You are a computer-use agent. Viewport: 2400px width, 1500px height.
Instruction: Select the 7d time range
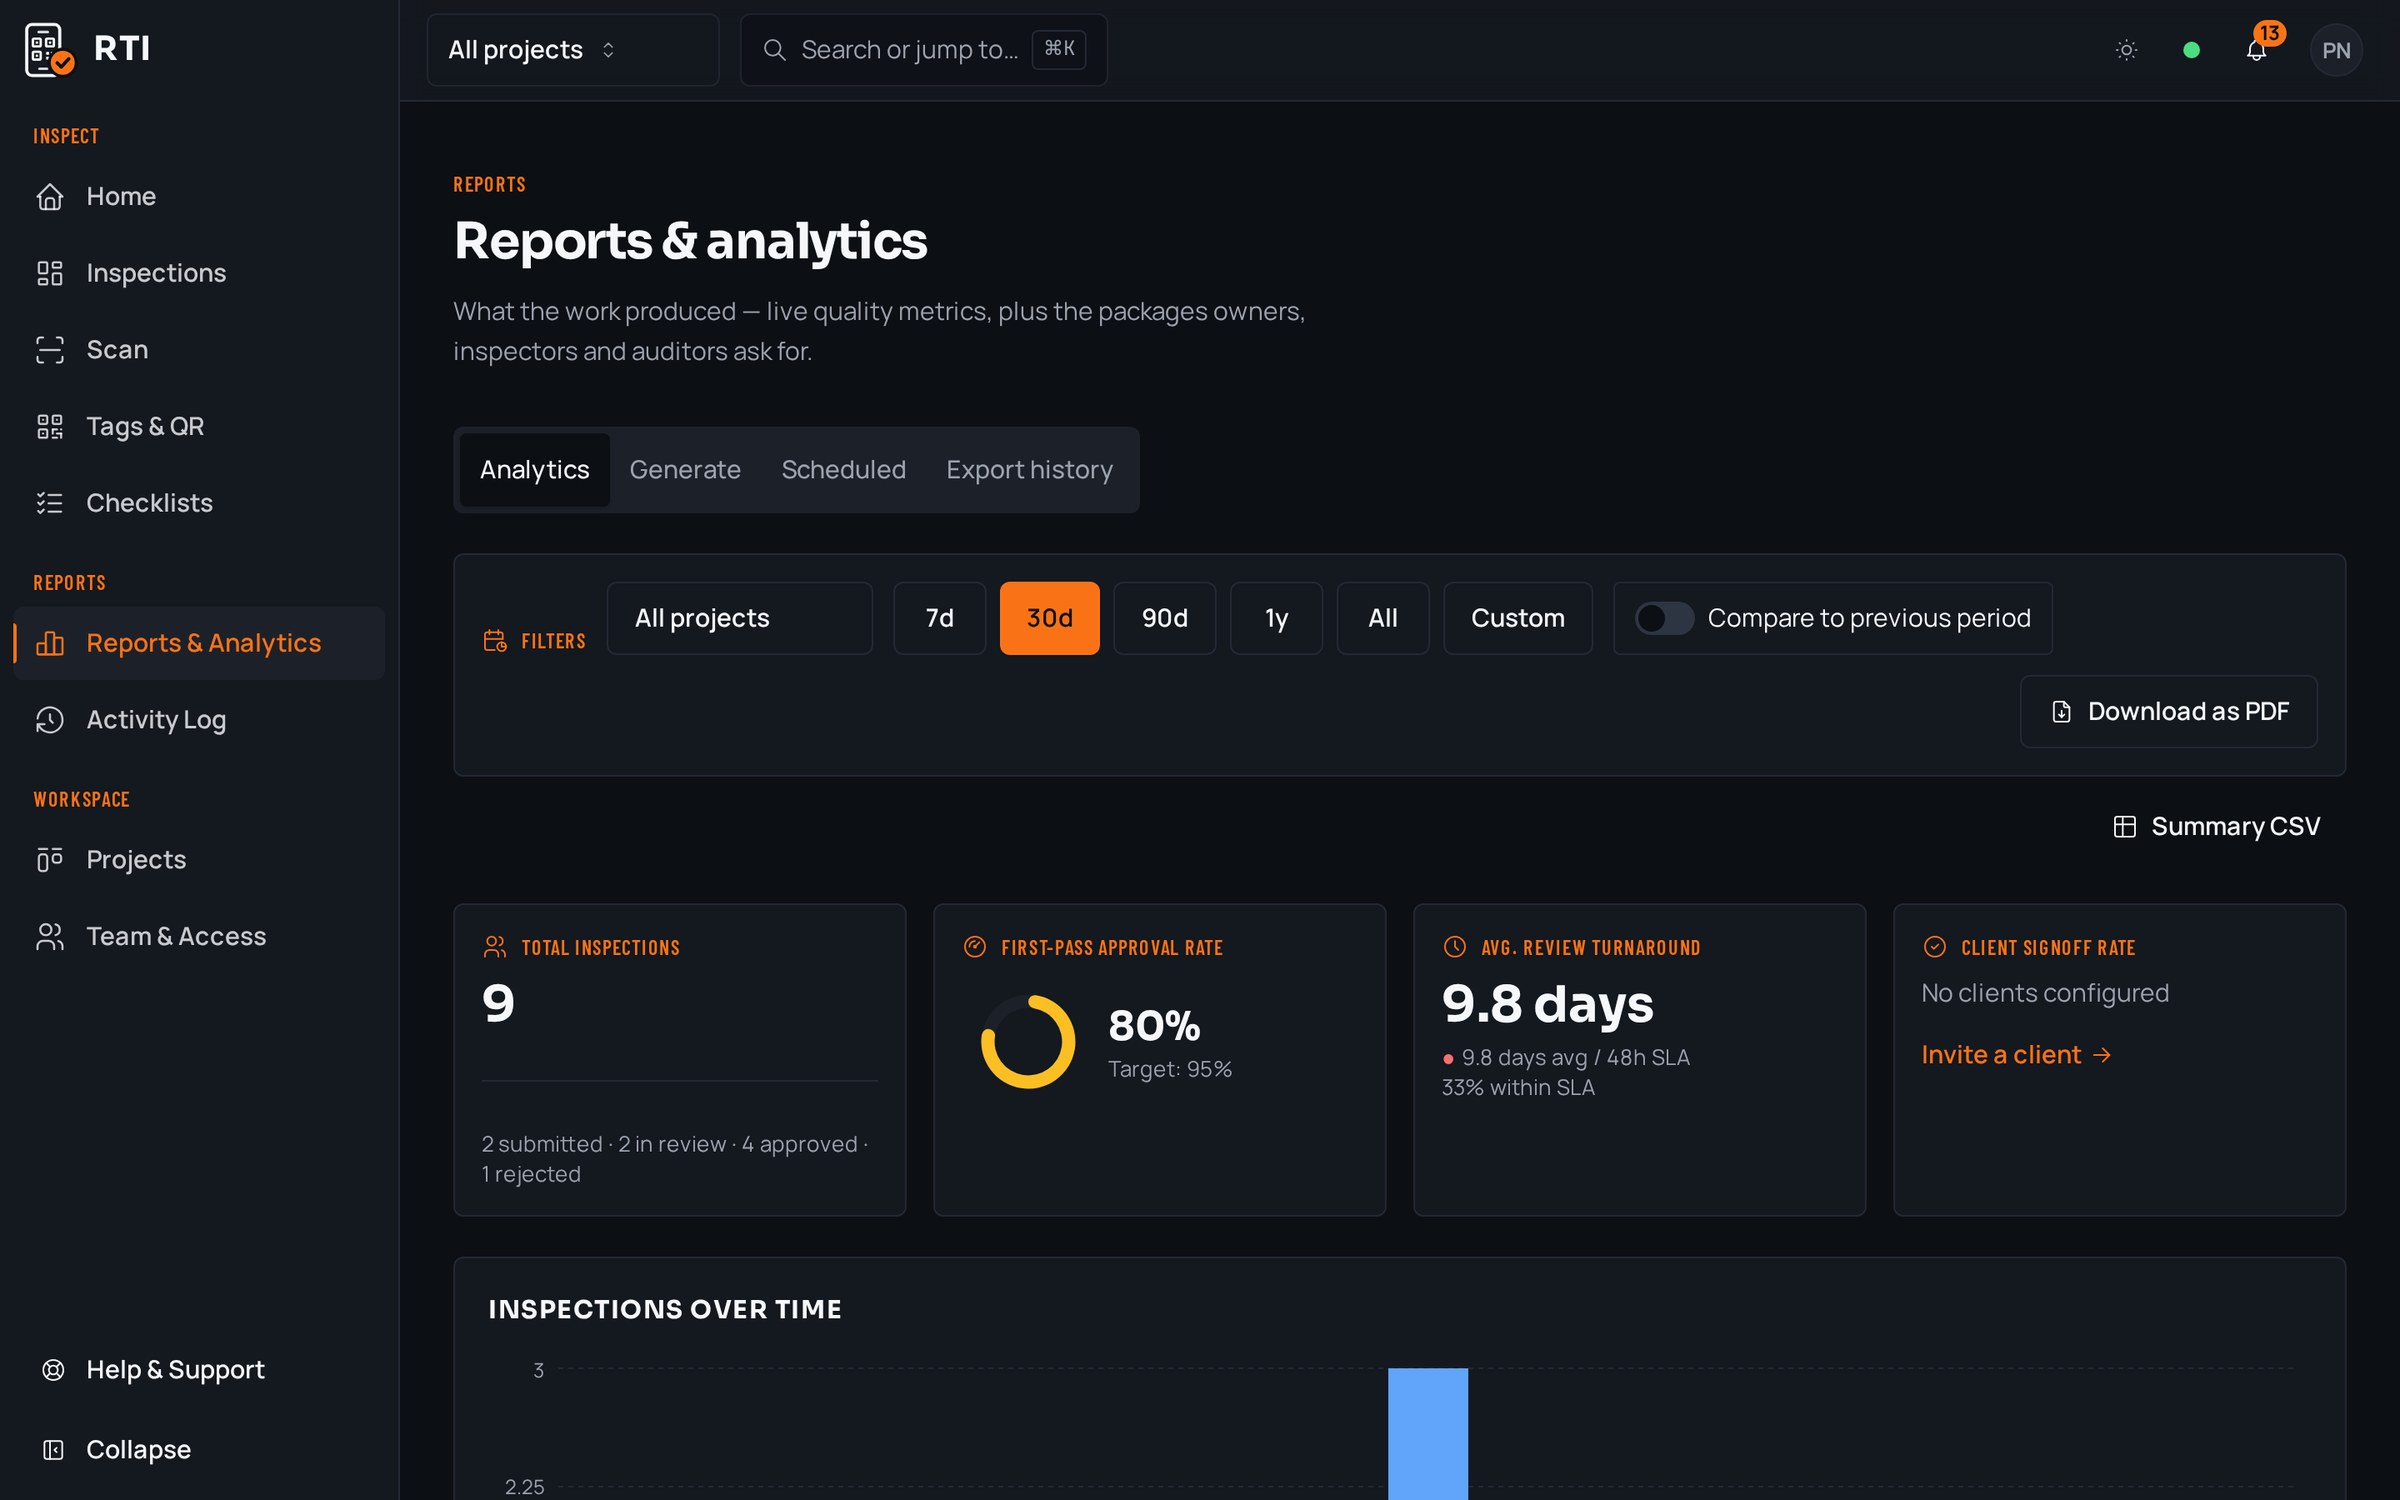point(940,618)
